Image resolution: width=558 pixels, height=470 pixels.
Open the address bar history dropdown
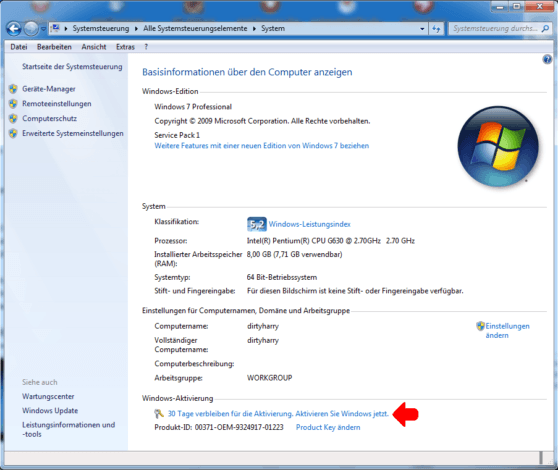(422, 29)
